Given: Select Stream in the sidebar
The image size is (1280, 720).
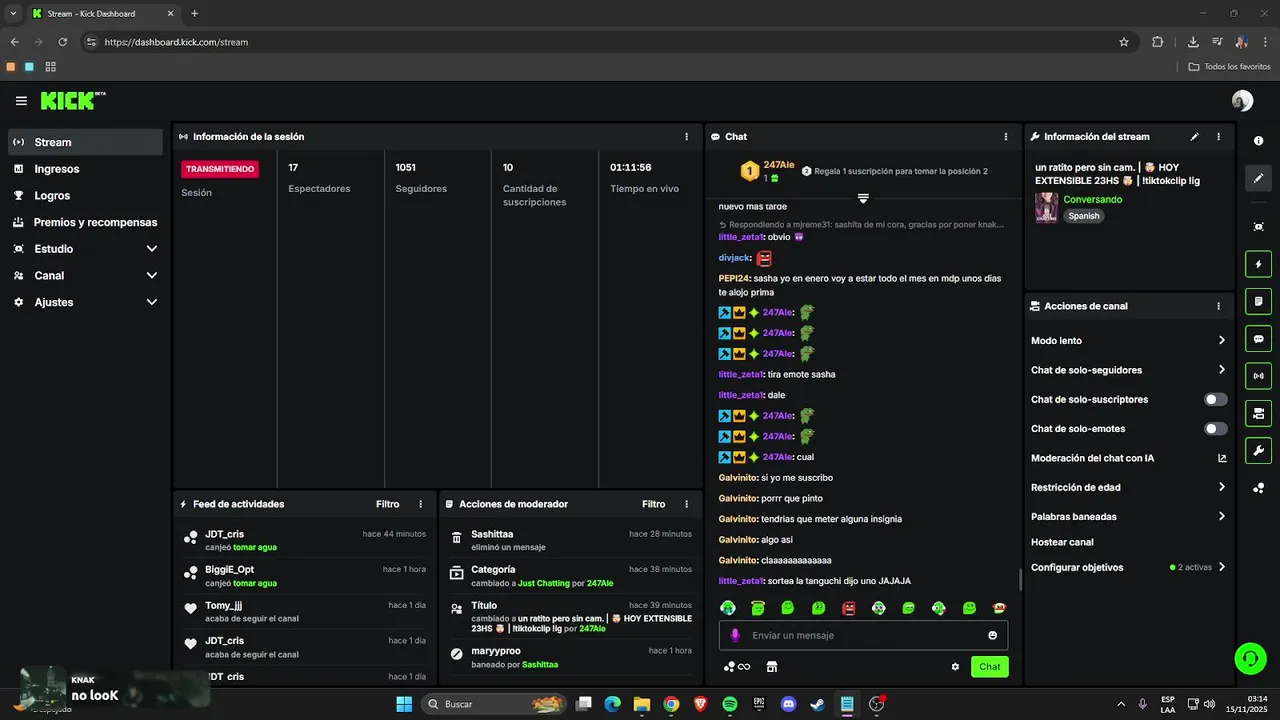Looking at the screenshot, I should pos(85,142).
